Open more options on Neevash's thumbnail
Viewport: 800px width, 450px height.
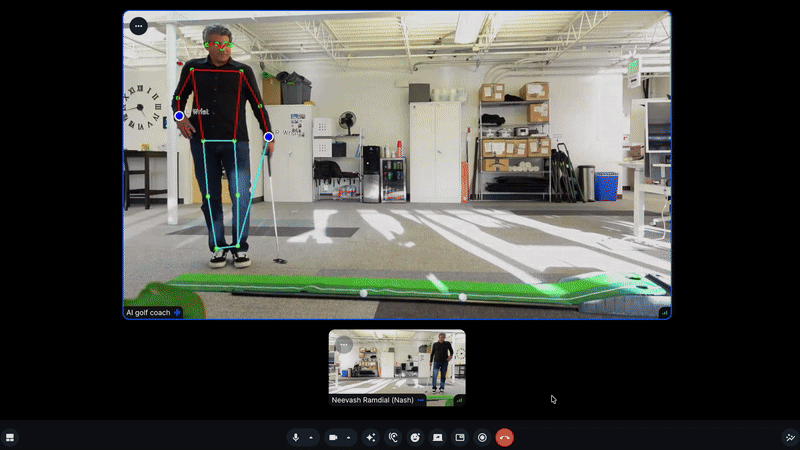(x=344, y=345)
